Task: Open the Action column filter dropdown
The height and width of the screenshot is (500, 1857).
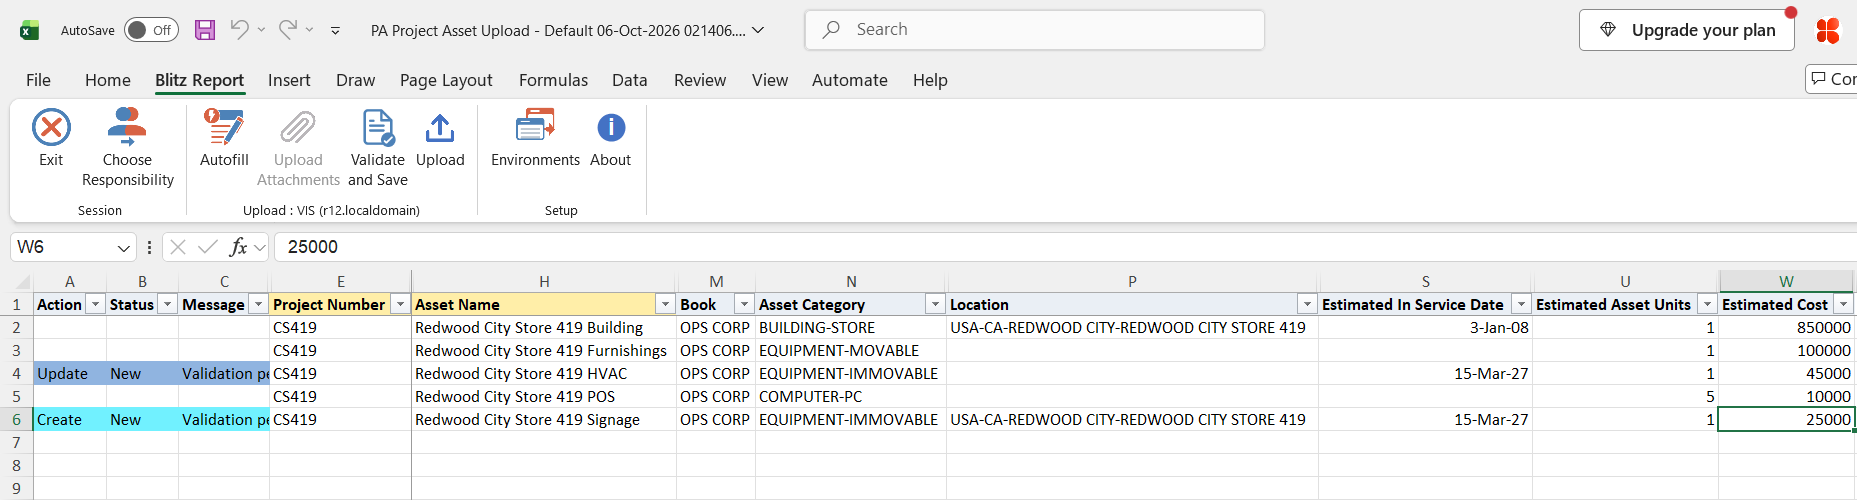Action: tap(95, 304)
